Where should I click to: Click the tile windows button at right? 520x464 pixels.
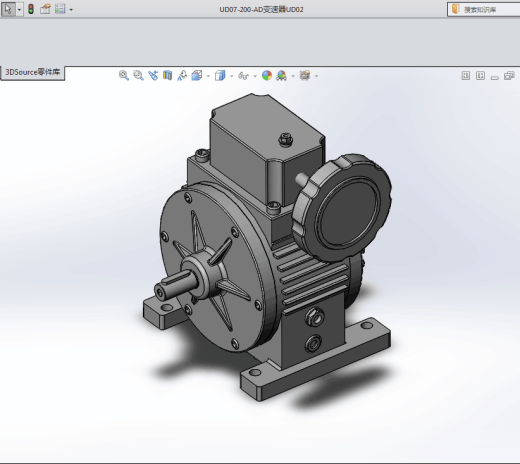pyautogui.click(x=509, y=76)
